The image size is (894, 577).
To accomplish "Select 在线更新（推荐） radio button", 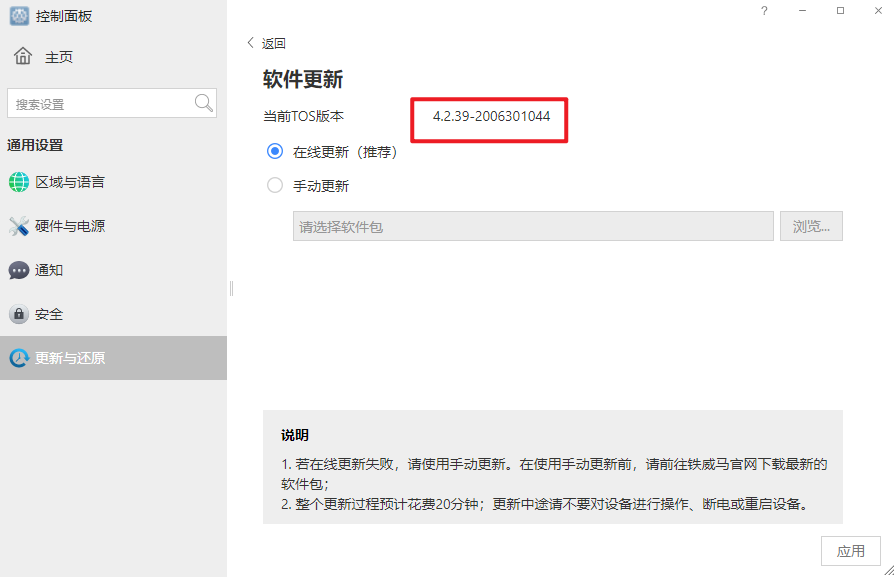I will [x=275, y=152].
